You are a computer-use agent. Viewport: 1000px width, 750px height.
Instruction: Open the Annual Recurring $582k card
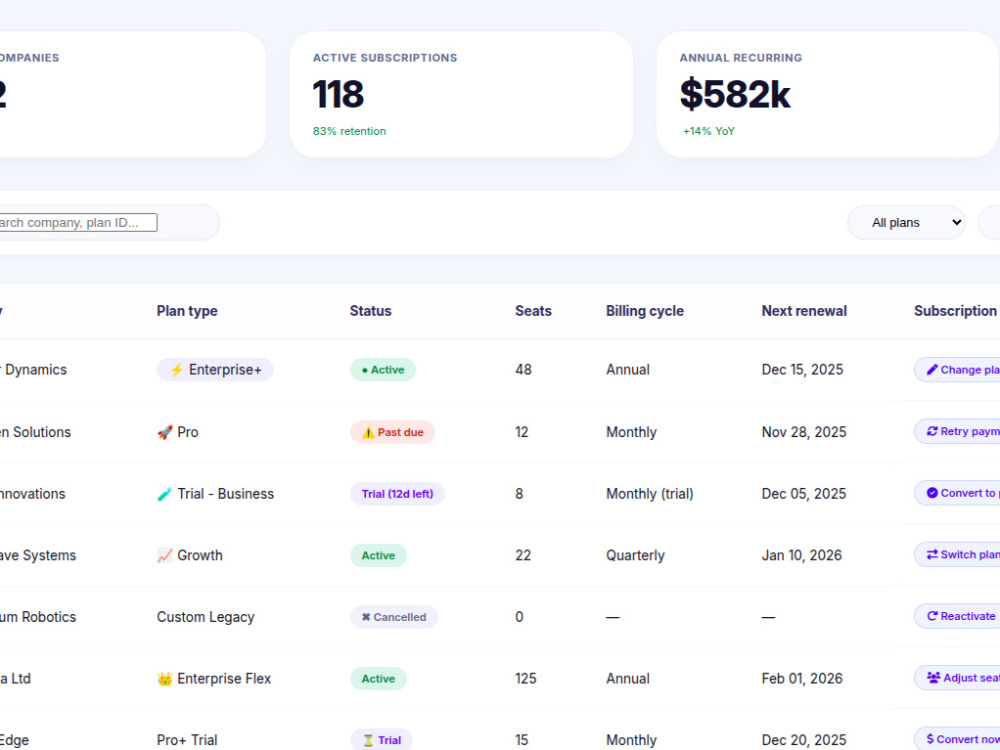pyautogui.click(x=828, y=94)
